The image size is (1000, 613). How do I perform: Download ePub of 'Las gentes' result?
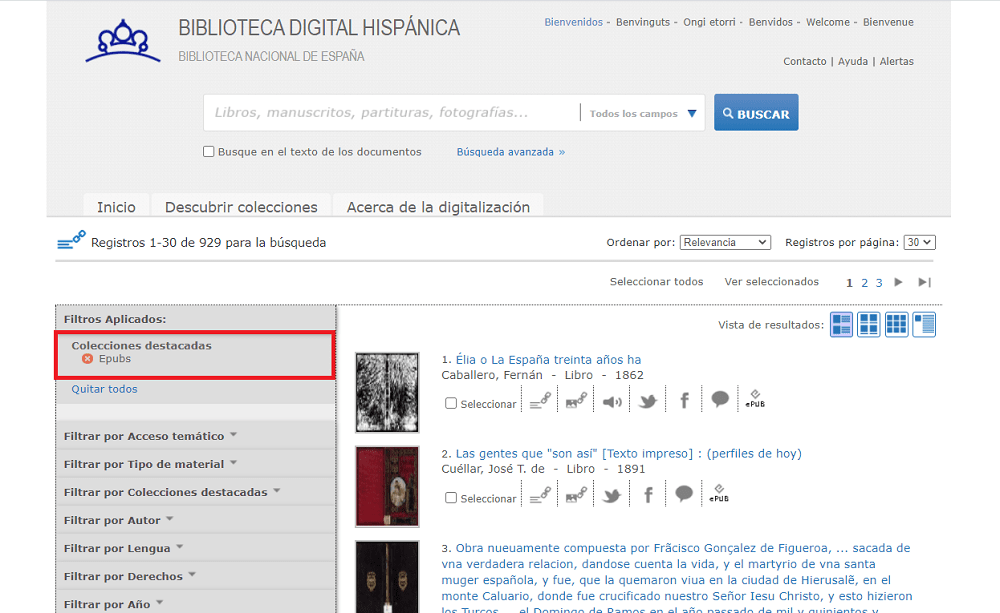click(x=719, y=494)
